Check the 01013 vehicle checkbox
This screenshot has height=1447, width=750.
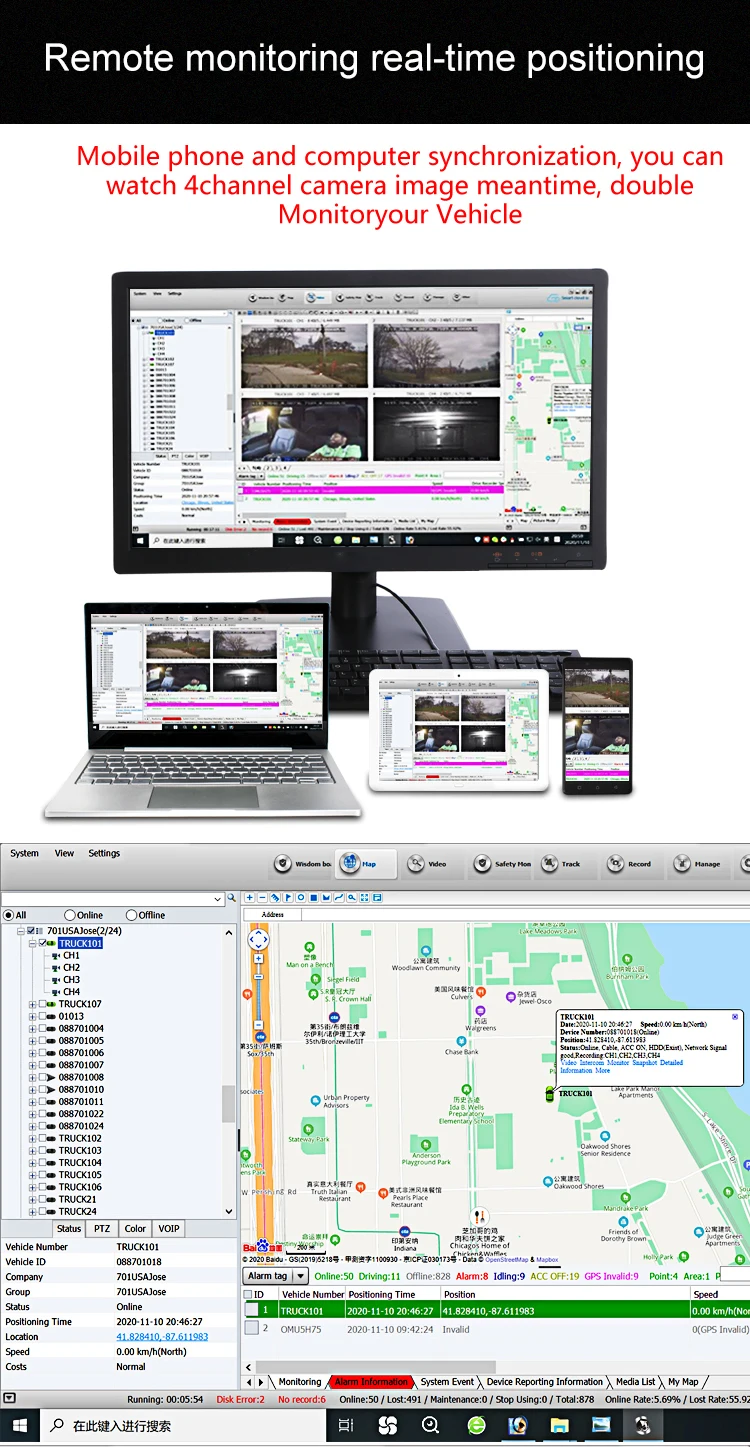point(42,1016)
